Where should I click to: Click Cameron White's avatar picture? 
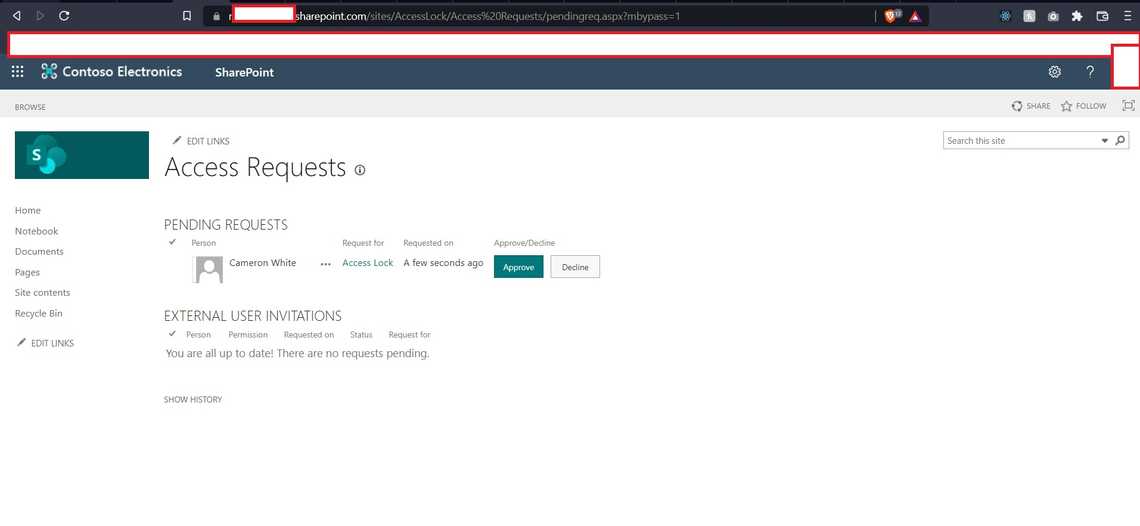[x=209, y=269]
